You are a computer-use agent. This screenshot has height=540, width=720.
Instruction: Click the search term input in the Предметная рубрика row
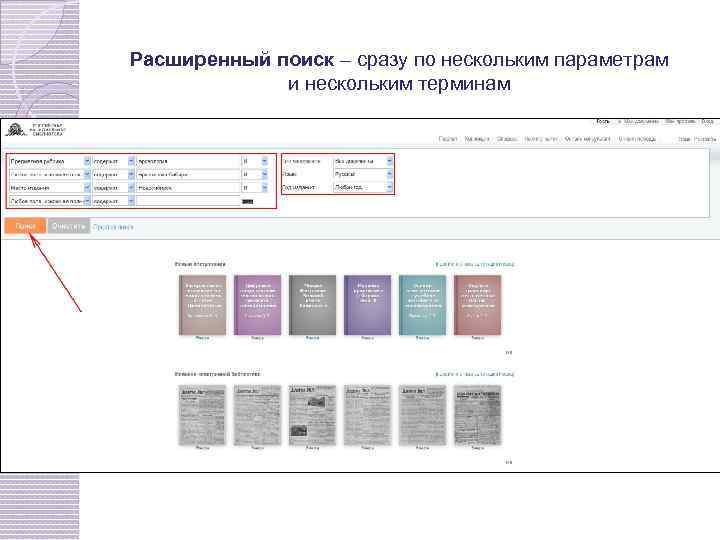[x=188, y=162]
